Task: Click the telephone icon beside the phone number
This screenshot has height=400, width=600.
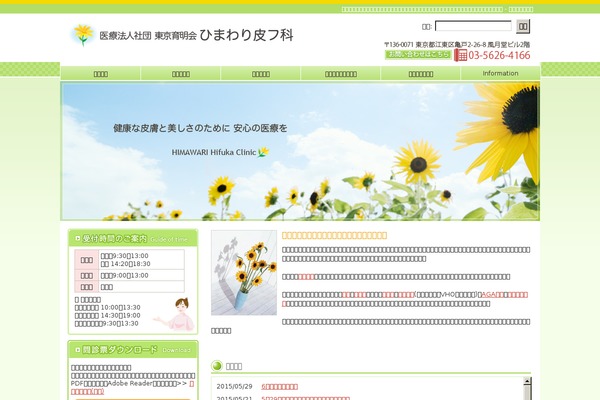Action: [x=460, y=55]
